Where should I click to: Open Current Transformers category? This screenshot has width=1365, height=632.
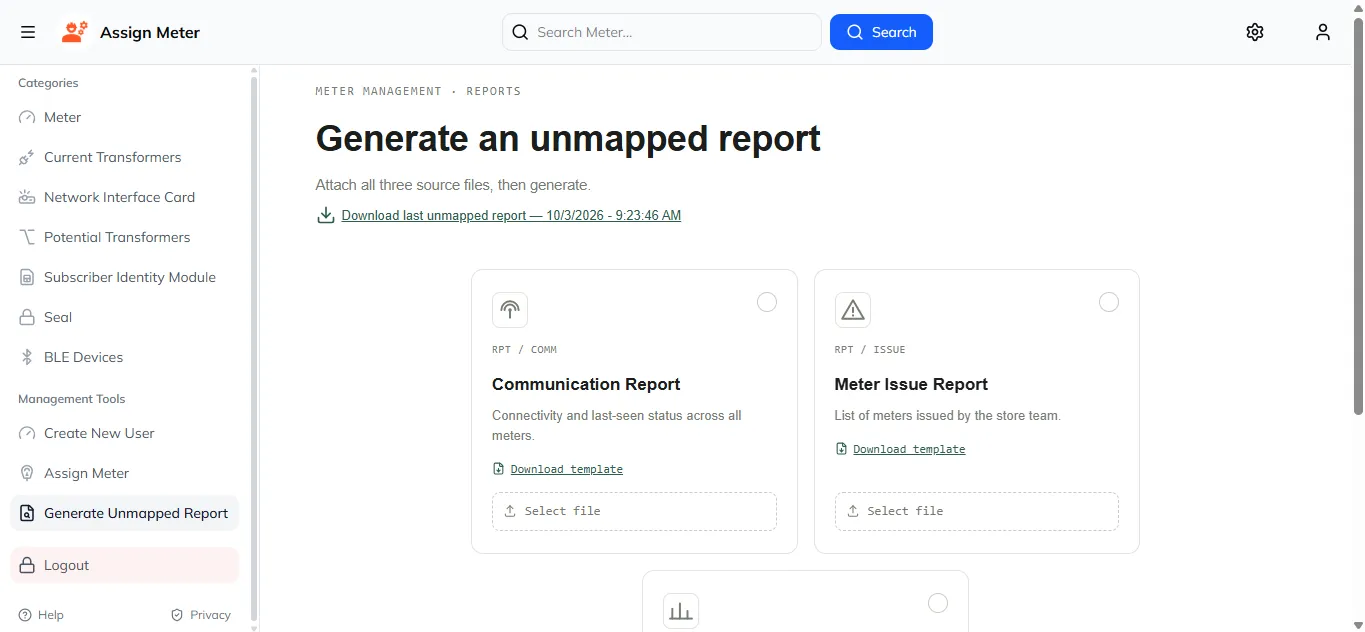point(125,157)
